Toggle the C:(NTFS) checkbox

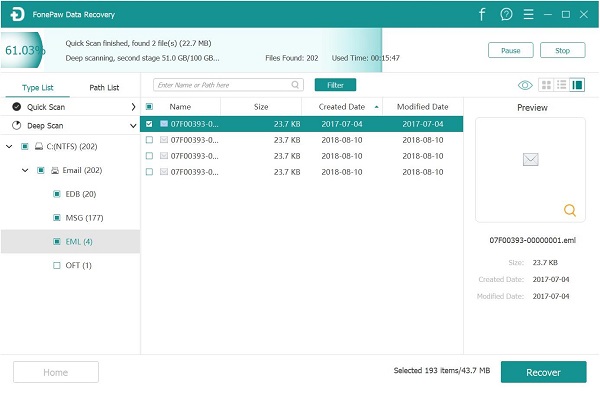pyautogui.click(x=24, y=146)
